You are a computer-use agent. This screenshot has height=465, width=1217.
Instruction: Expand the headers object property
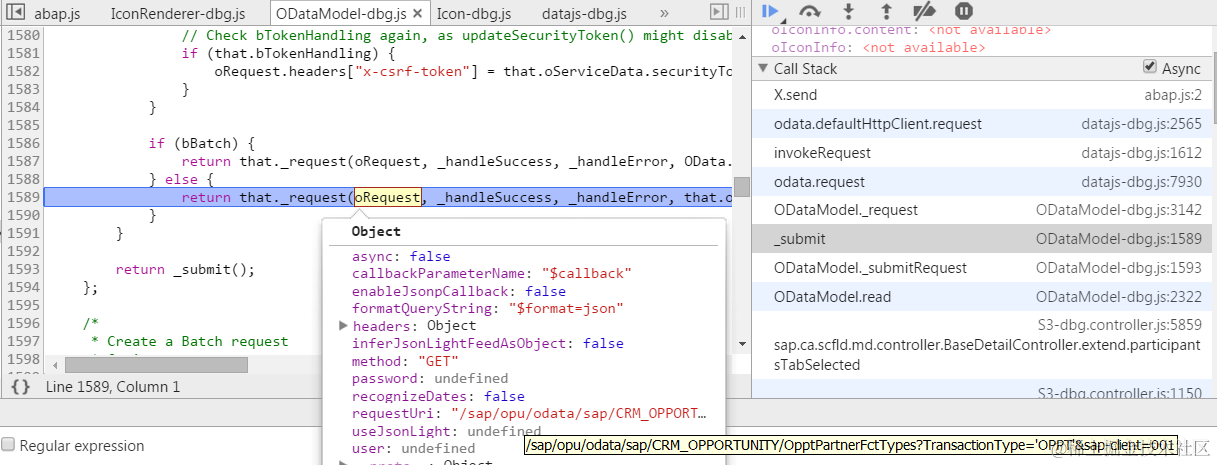coord(344,326)
